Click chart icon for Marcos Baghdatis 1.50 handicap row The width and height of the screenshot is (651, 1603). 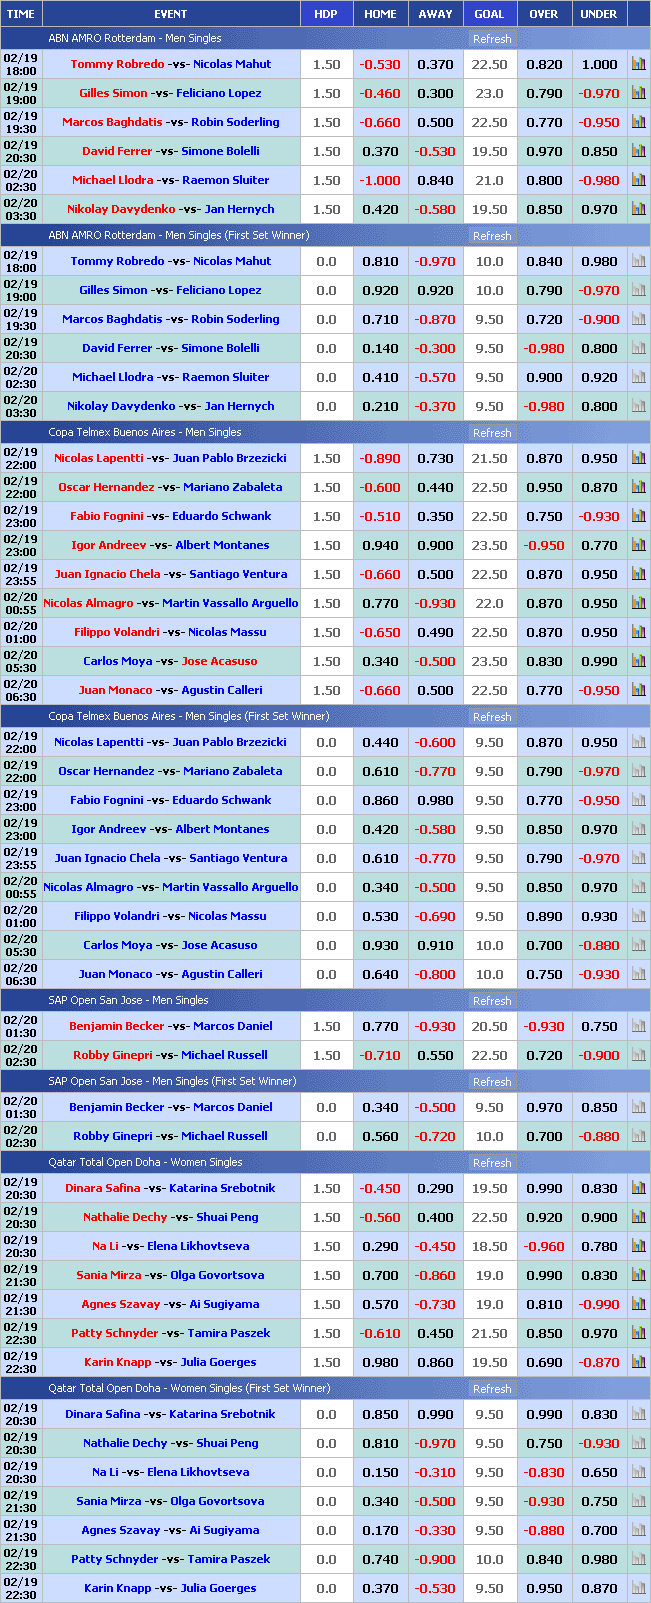click(x=638, y=122)
